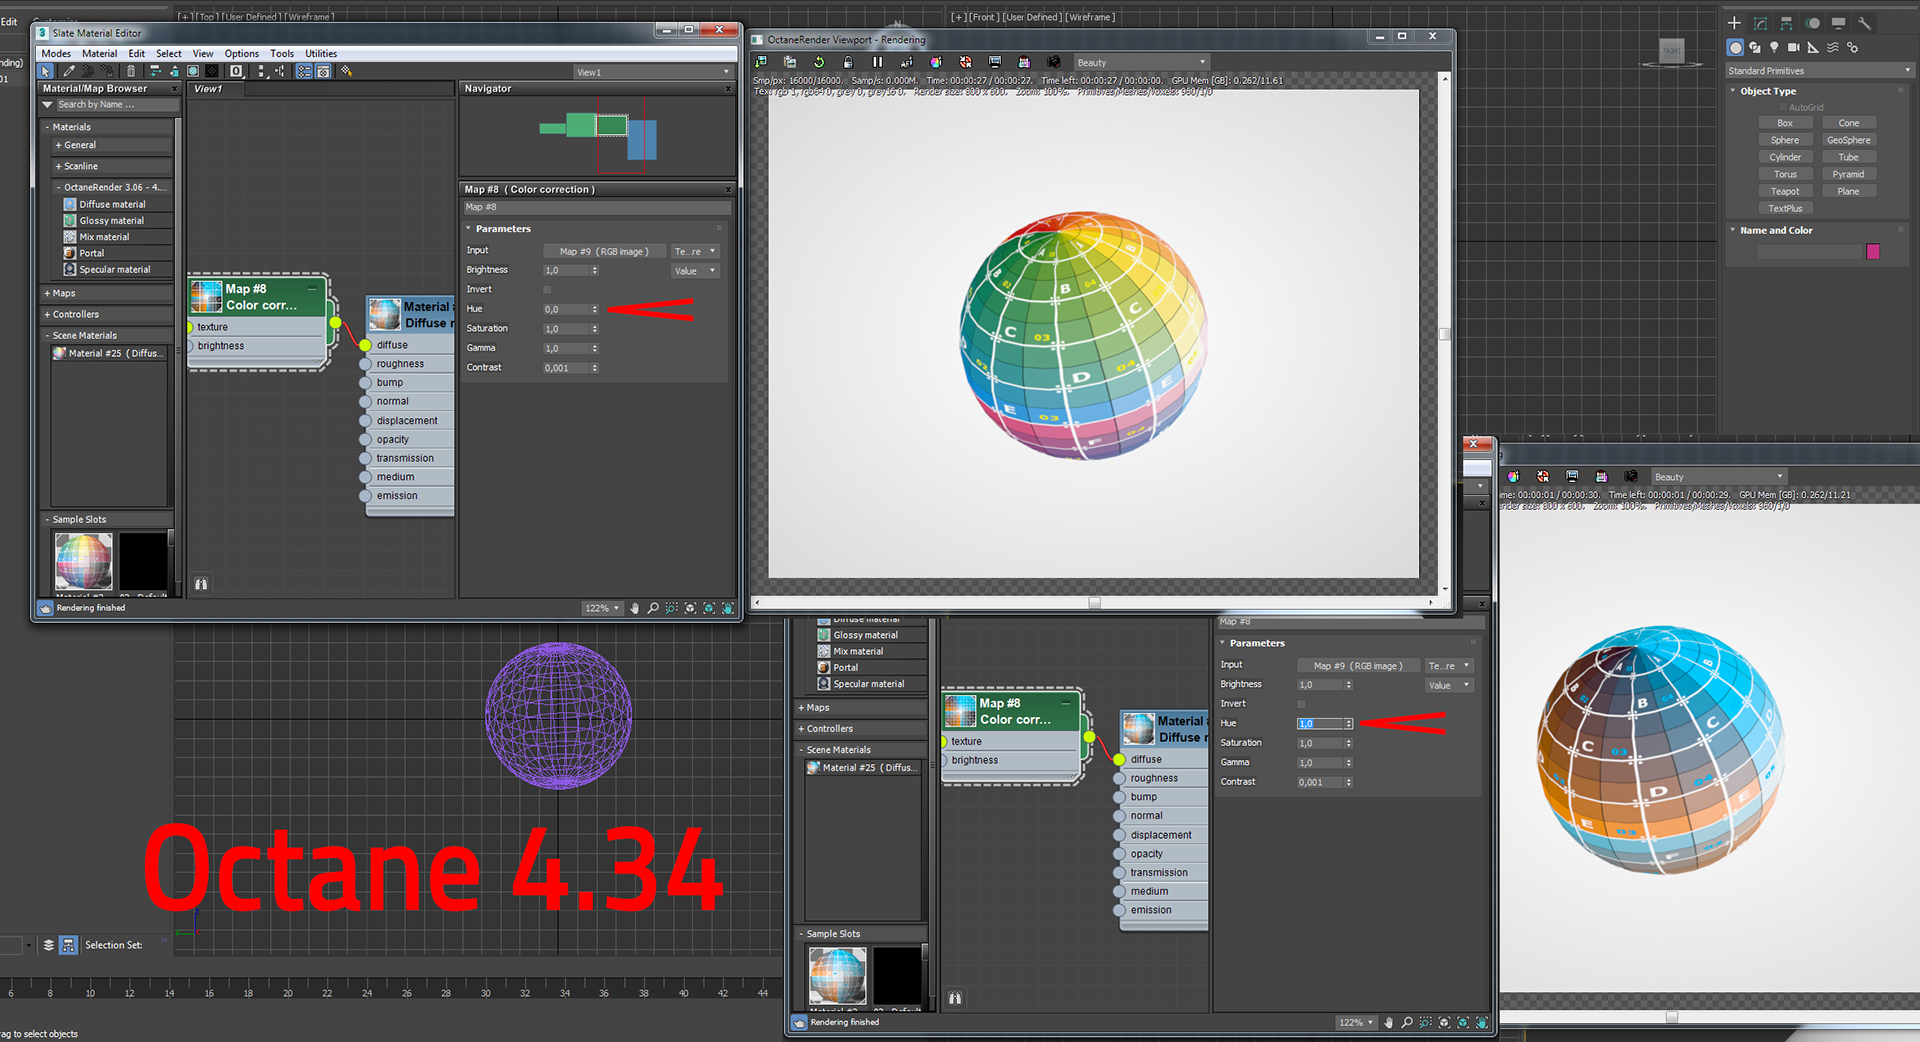Open the Beauty dropdown in the lower Octane viewport
The height and width of the screenshot is (1042, 1920).
coord(1718,477)
